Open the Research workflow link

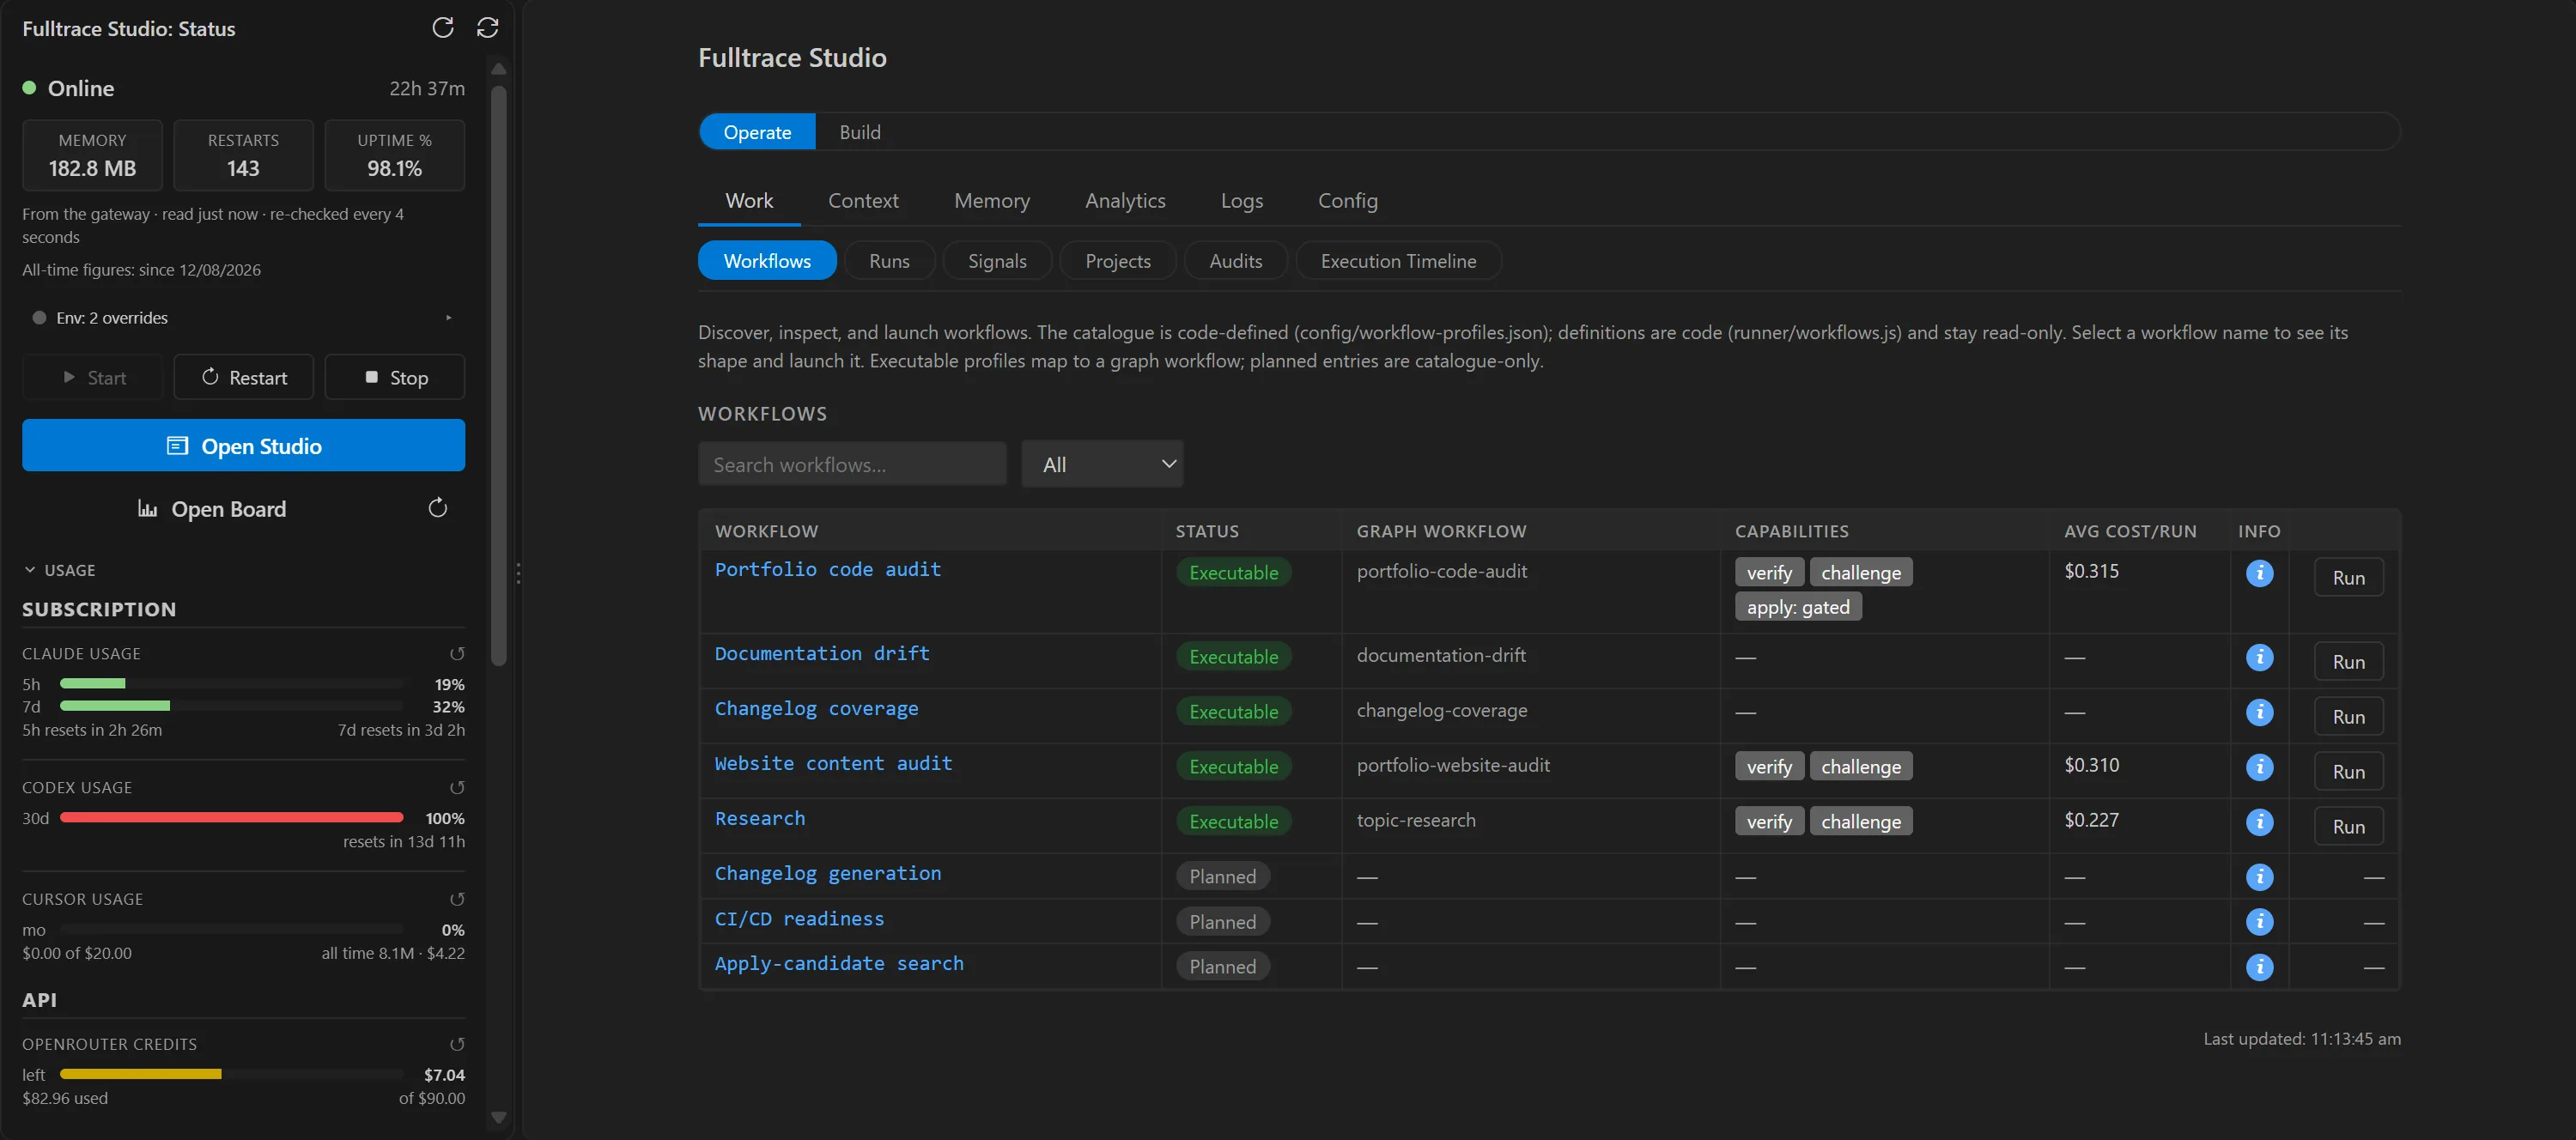coord(759,818)
